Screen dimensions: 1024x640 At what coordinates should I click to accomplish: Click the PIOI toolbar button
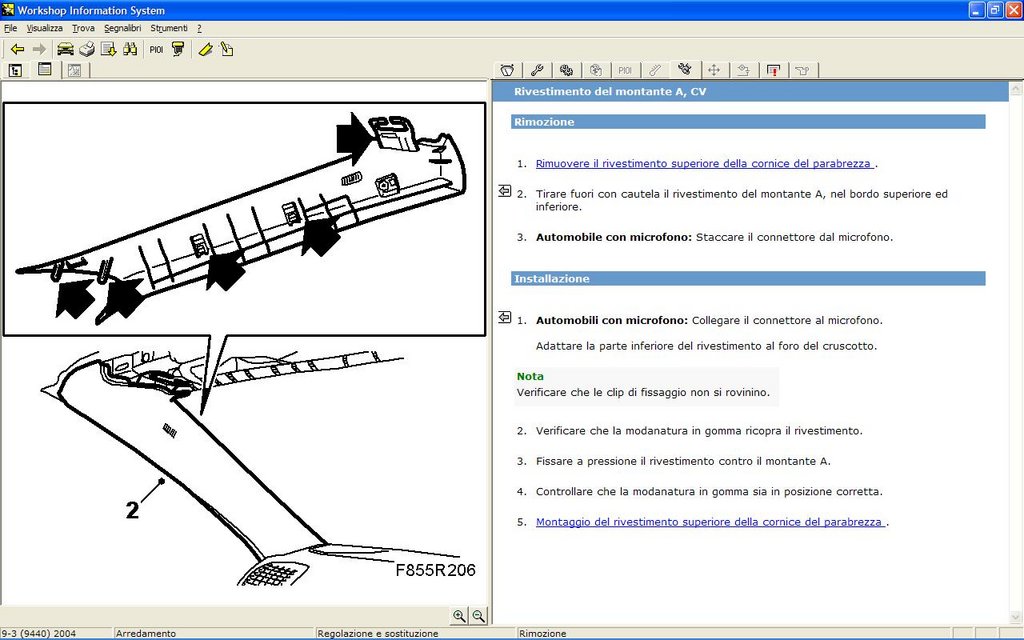(156, 49)
